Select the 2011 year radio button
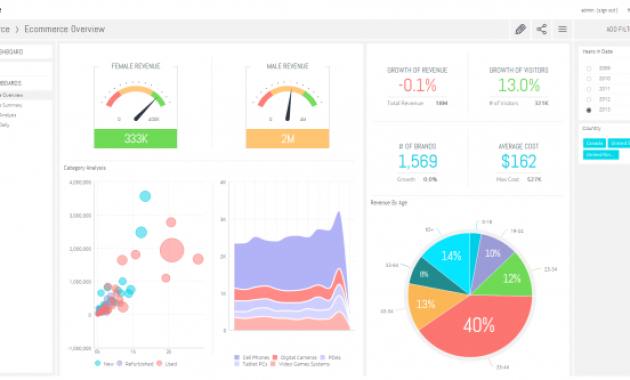 [589, 89]
